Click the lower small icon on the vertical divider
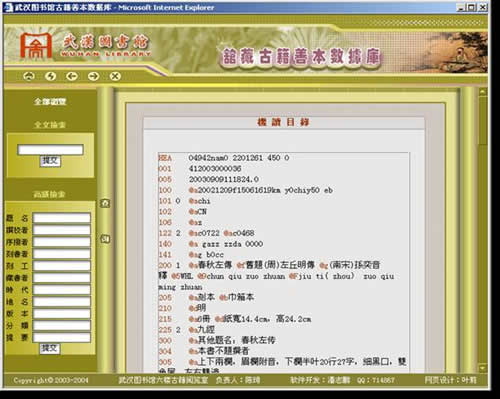Screen dimensions: 500x399 point(105,239)
